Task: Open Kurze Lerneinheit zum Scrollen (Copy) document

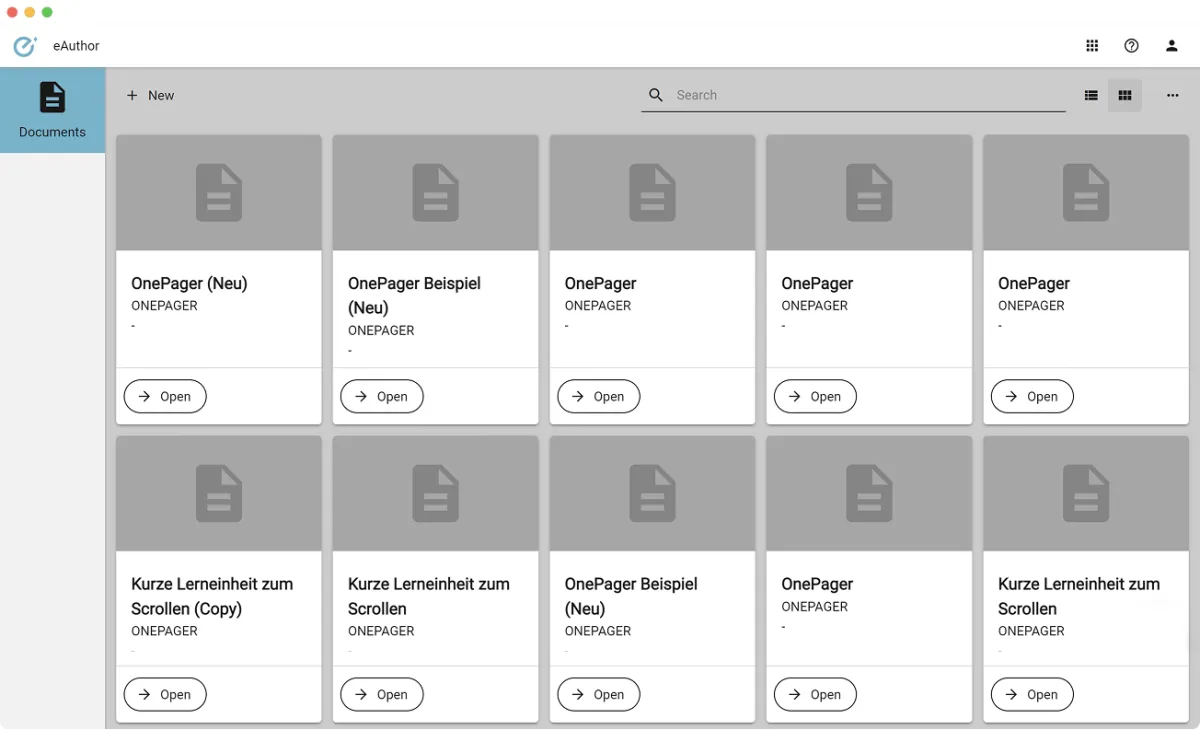Action: 165,694
